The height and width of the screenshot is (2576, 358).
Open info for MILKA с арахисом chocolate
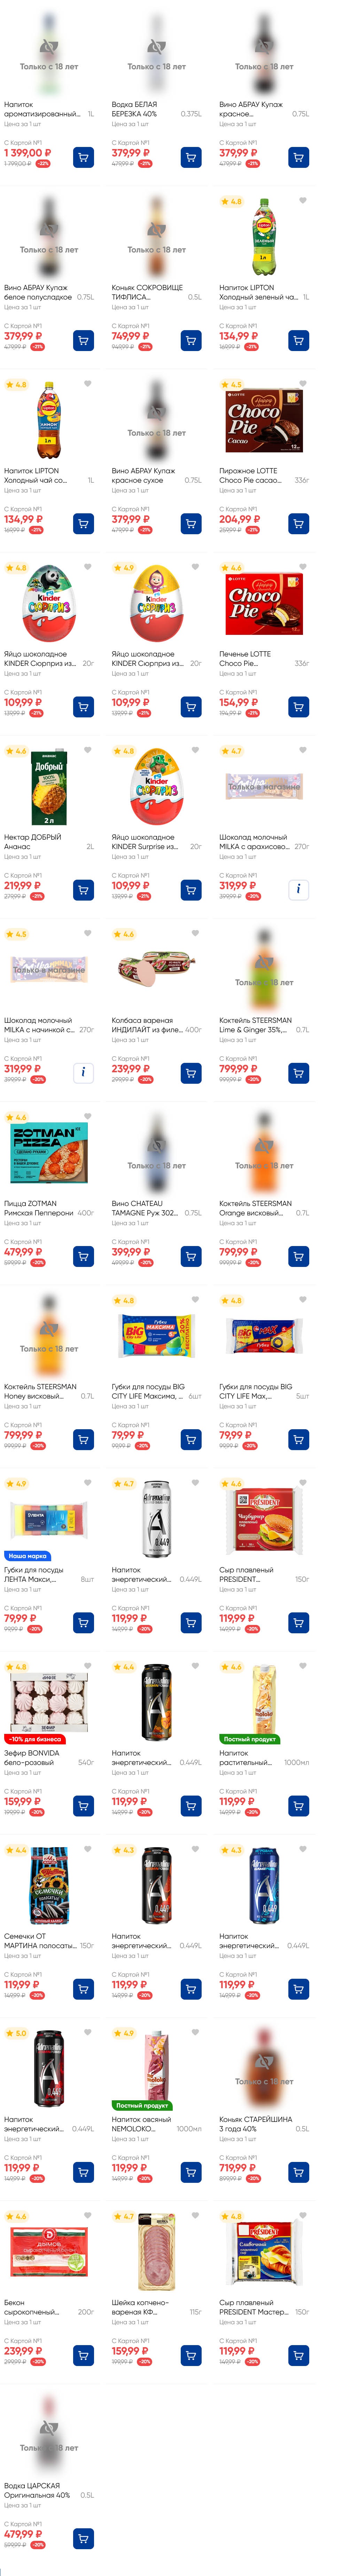[x=298, y=889]
